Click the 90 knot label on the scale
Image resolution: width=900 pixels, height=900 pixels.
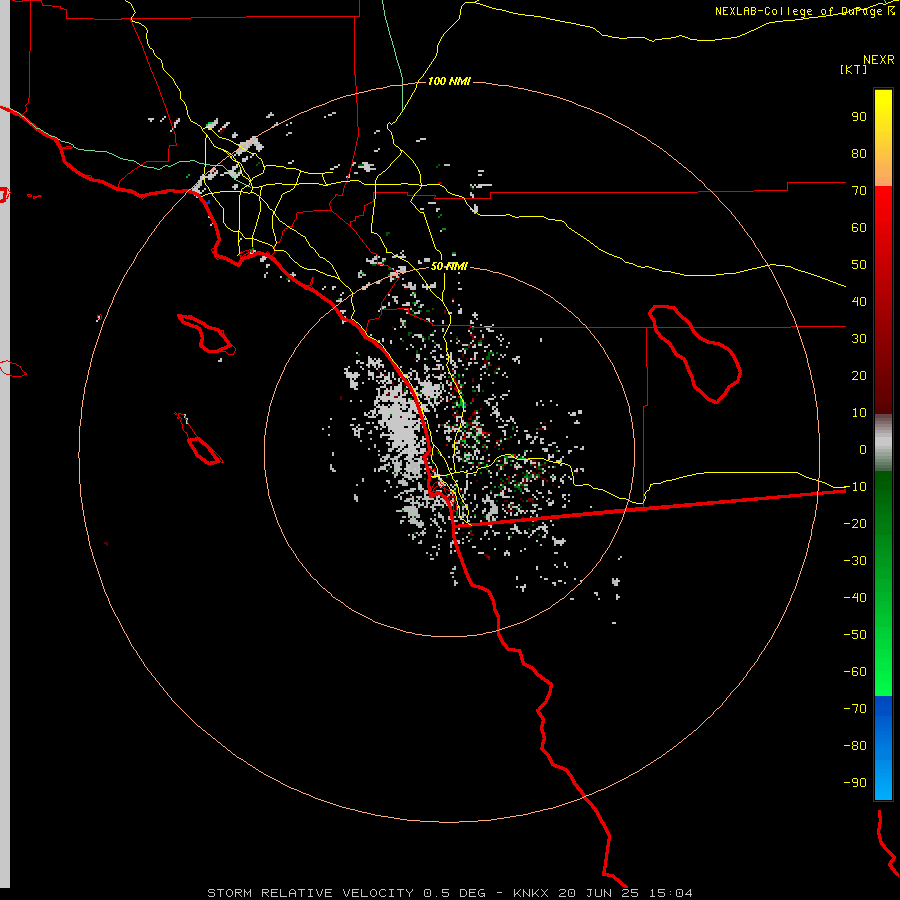(859, 117)
